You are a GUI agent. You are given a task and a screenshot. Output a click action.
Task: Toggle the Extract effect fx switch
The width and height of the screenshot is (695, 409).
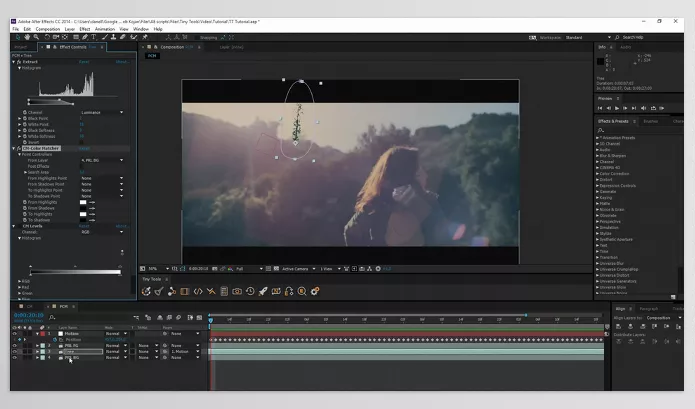(x=19, y=62)
